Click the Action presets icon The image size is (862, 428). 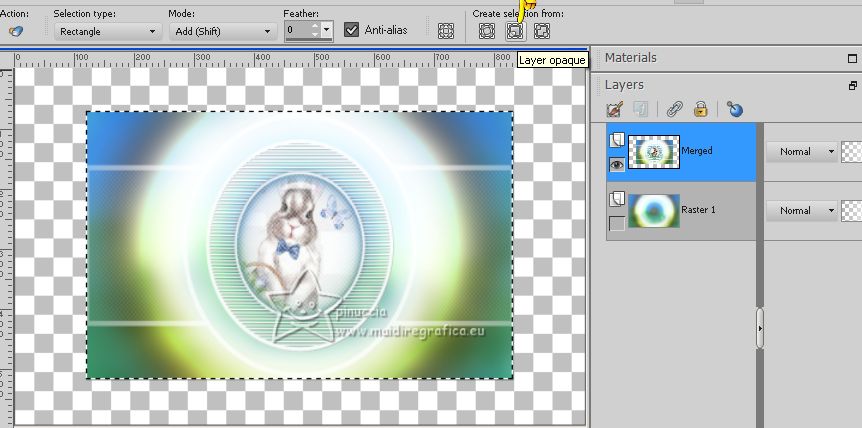16,32
